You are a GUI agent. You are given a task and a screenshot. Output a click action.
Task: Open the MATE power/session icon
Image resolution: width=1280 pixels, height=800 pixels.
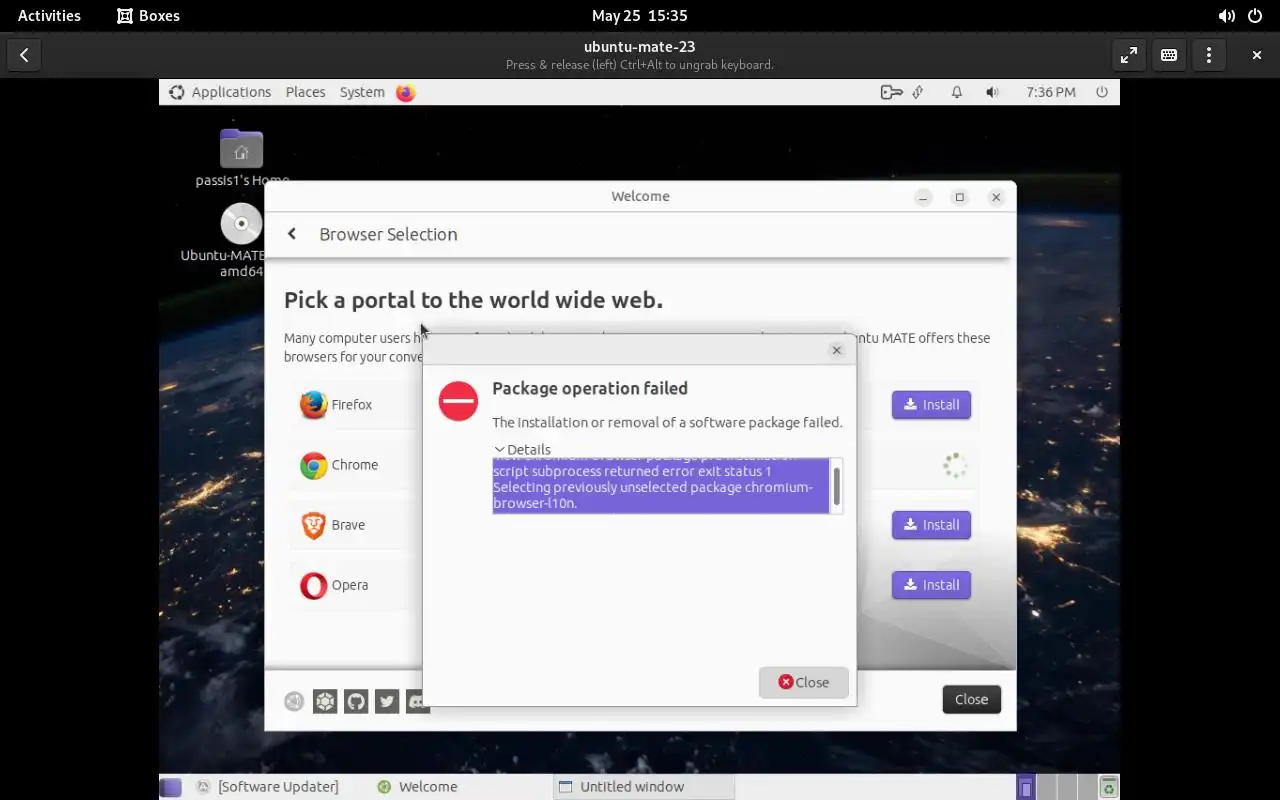pos(1102,92)
